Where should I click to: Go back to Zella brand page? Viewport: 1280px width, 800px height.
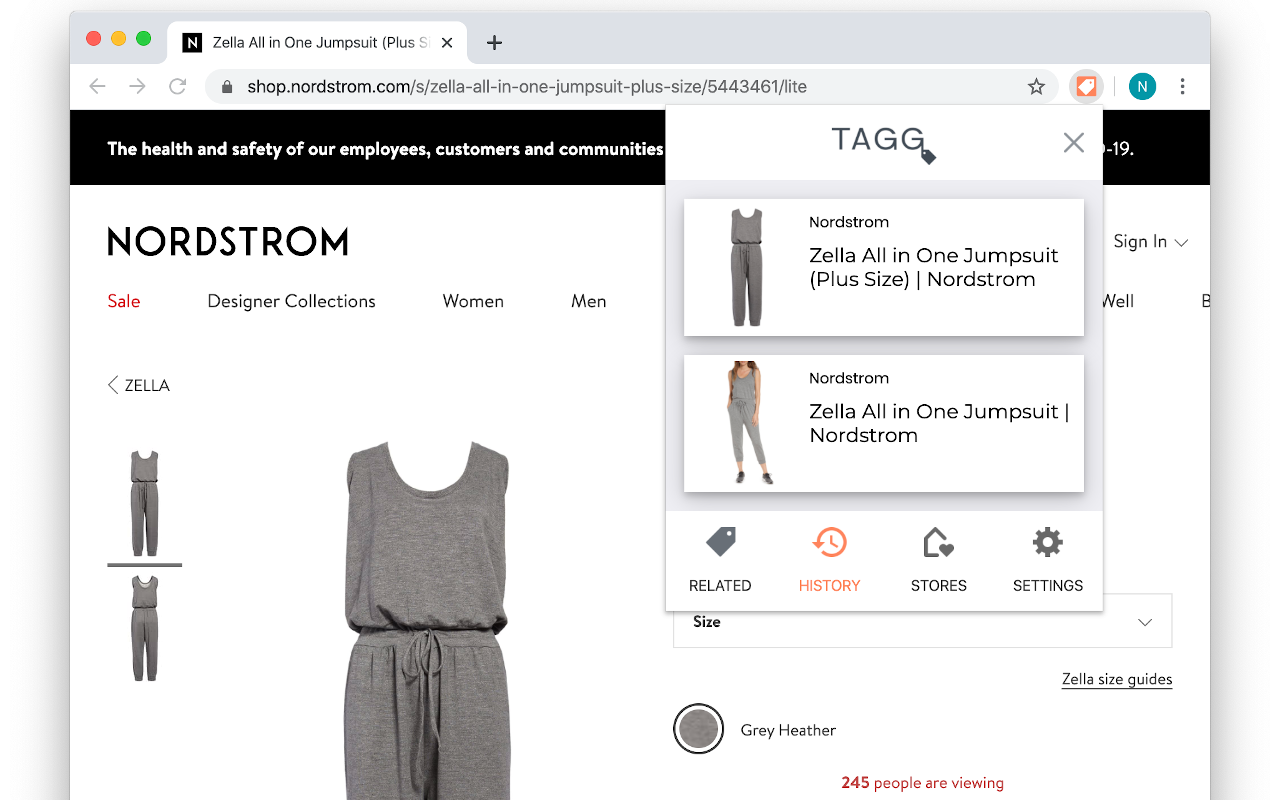pos(139,385)
